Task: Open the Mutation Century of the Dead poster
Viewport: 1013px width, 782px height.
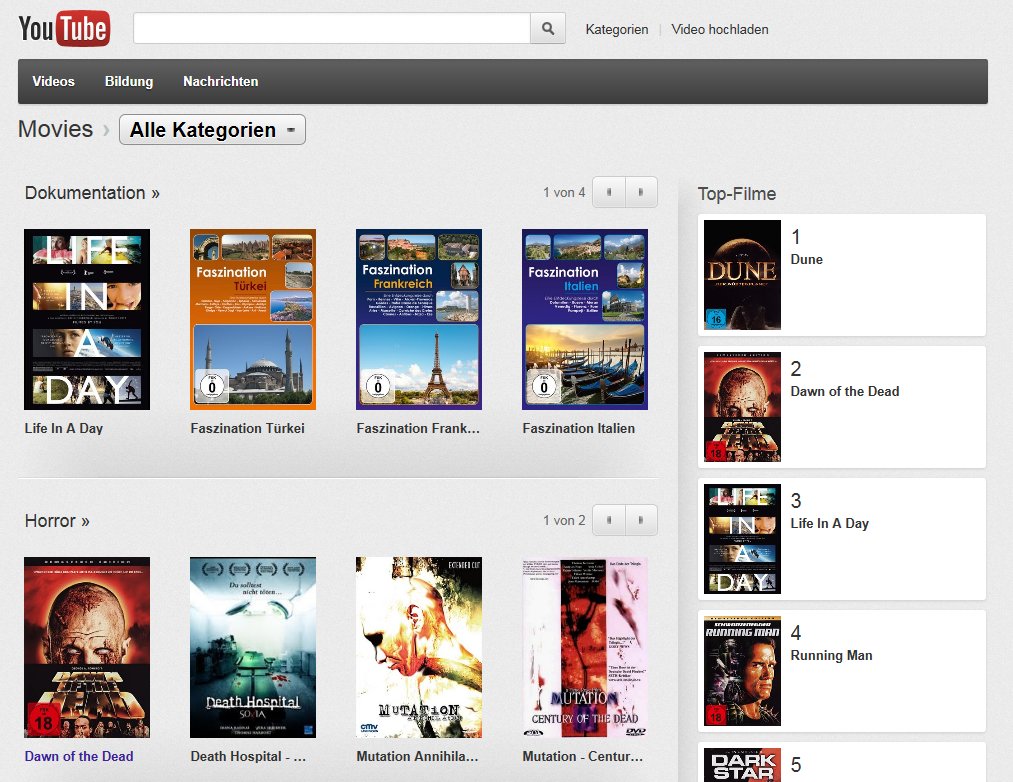Action: point(585,648)
